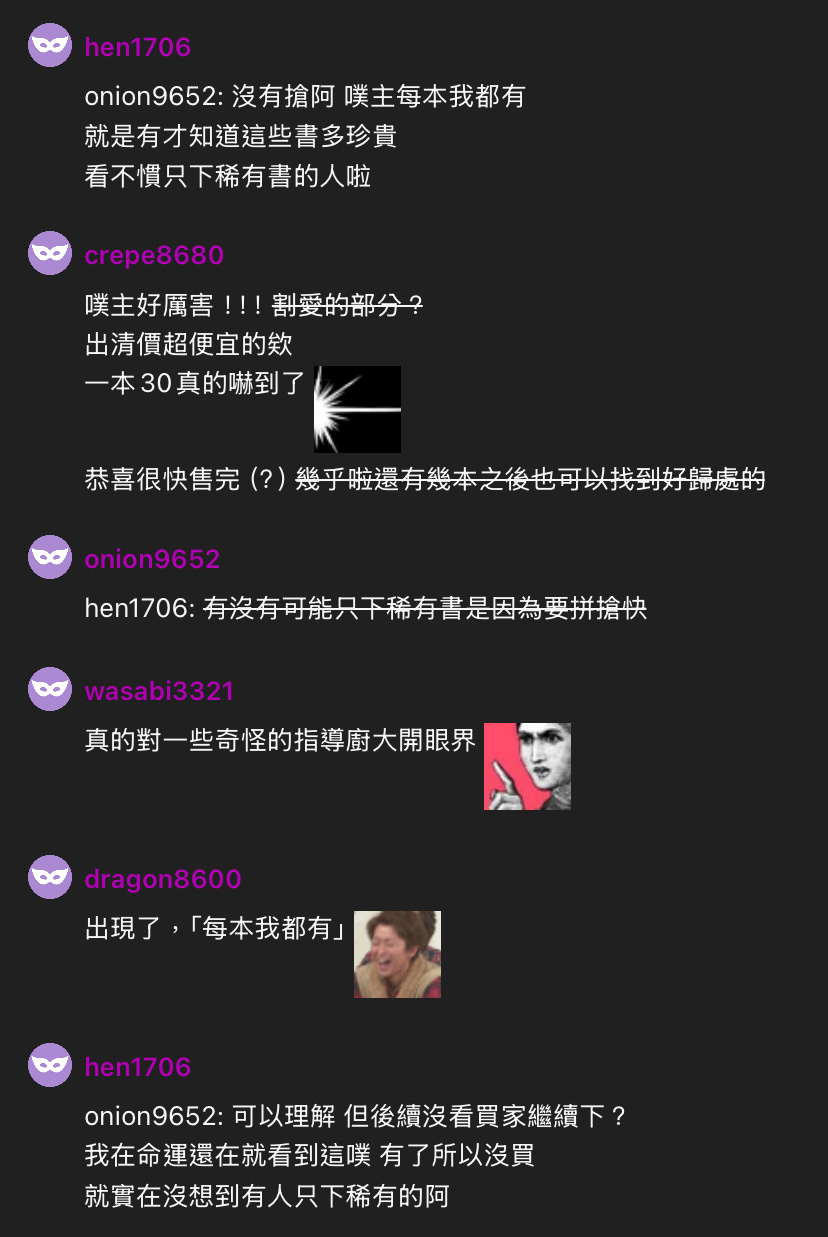Click crepe8680's mask avatar icon
The height and width of the screenshot is (1237, 828).
coord(50,253)
